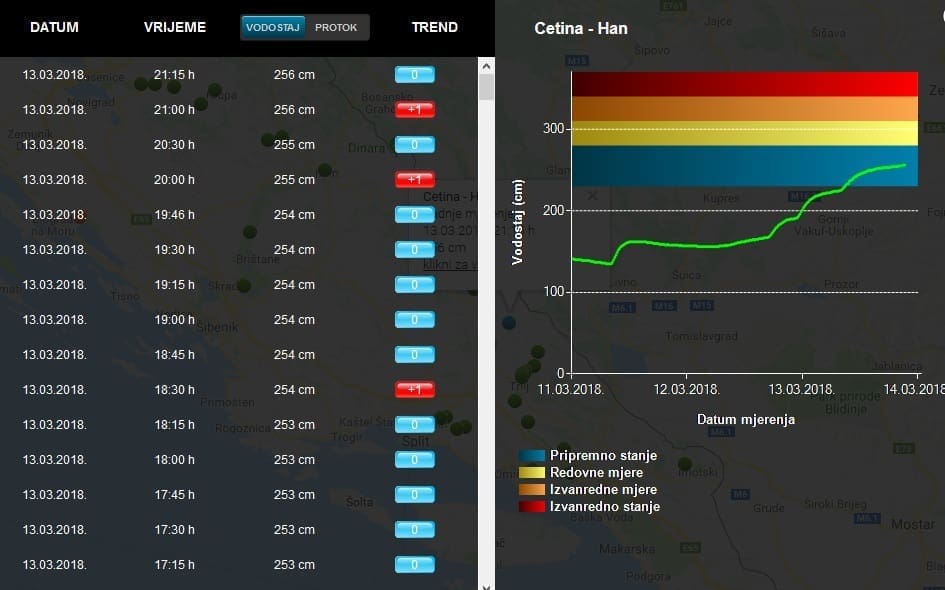945x590 pixels.
Task: Click the scrollbar down arrow
Action: 487,583
